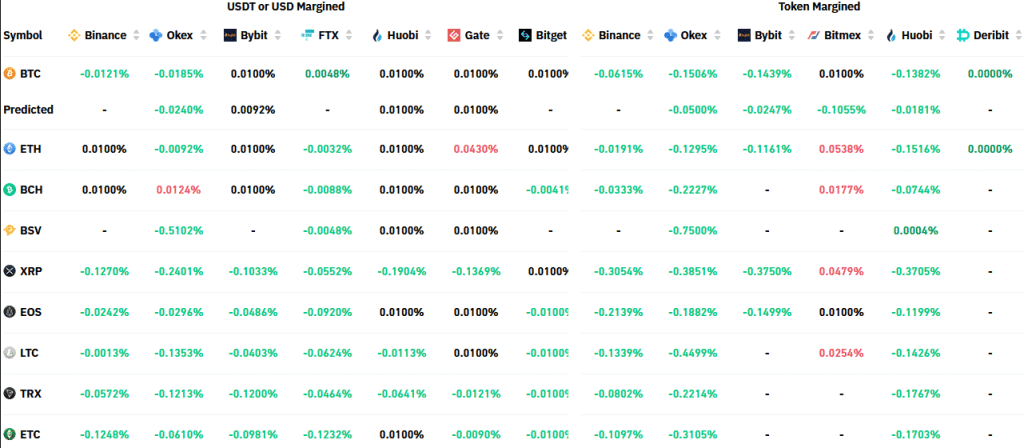This screenshot has height=448, width=1024.
Task: Click the BSV coin icon
Action: [10, 230]
